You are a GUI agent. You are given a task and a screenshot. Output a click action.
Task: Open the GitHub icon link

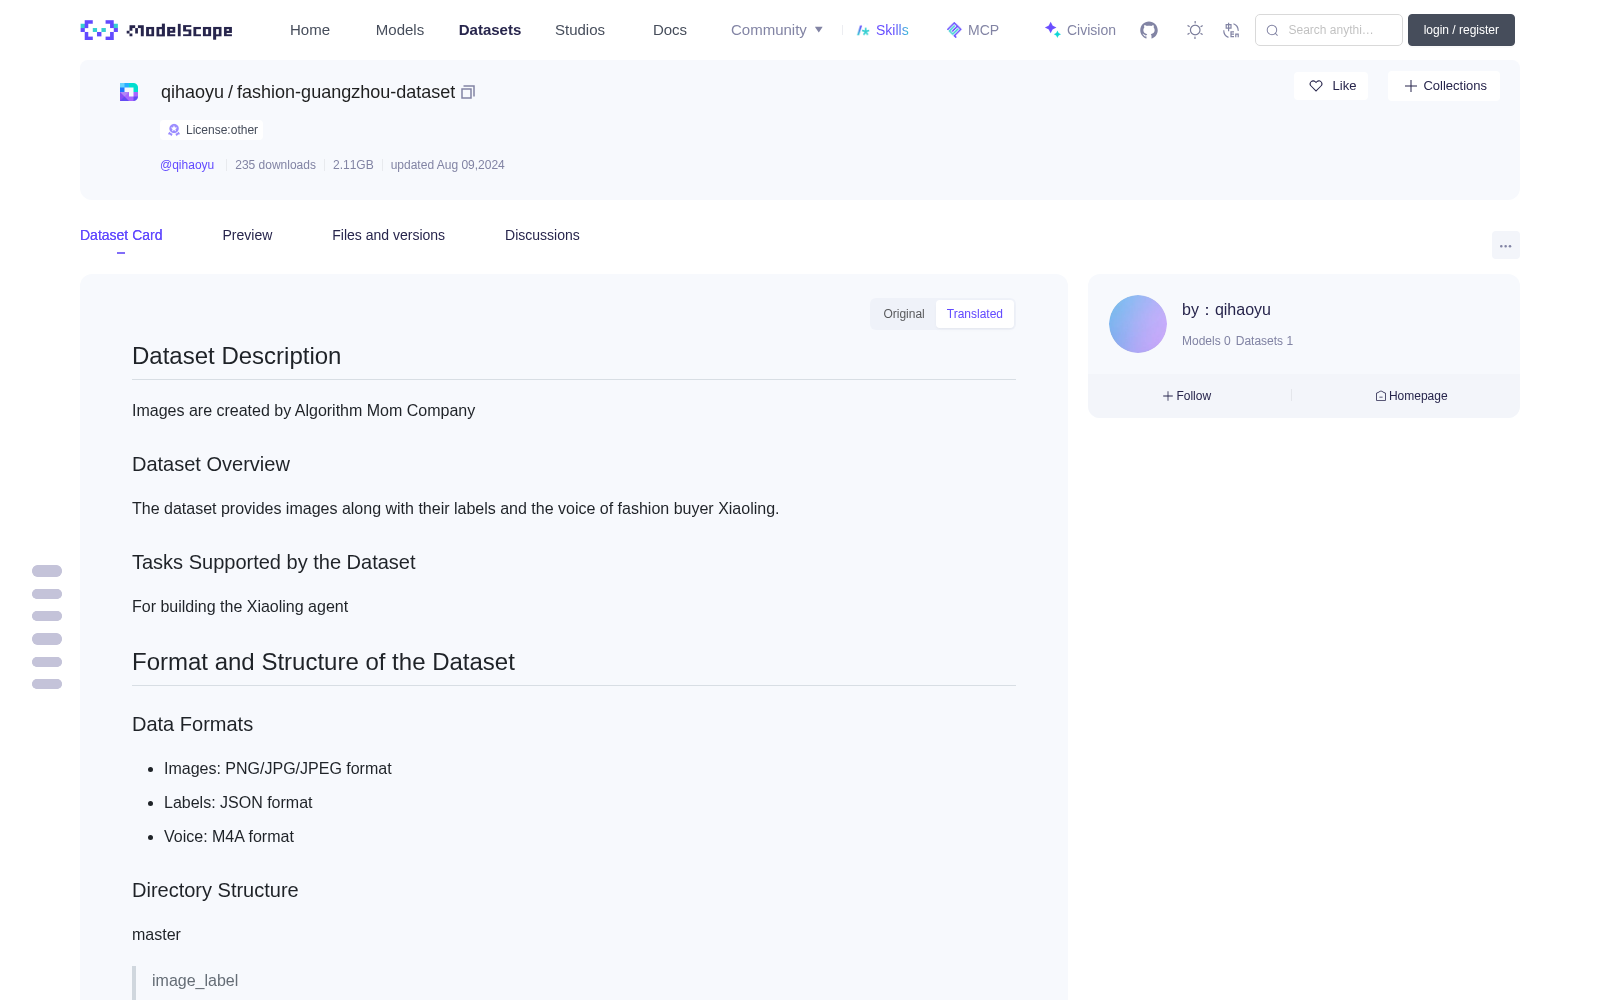[1149, 30]
